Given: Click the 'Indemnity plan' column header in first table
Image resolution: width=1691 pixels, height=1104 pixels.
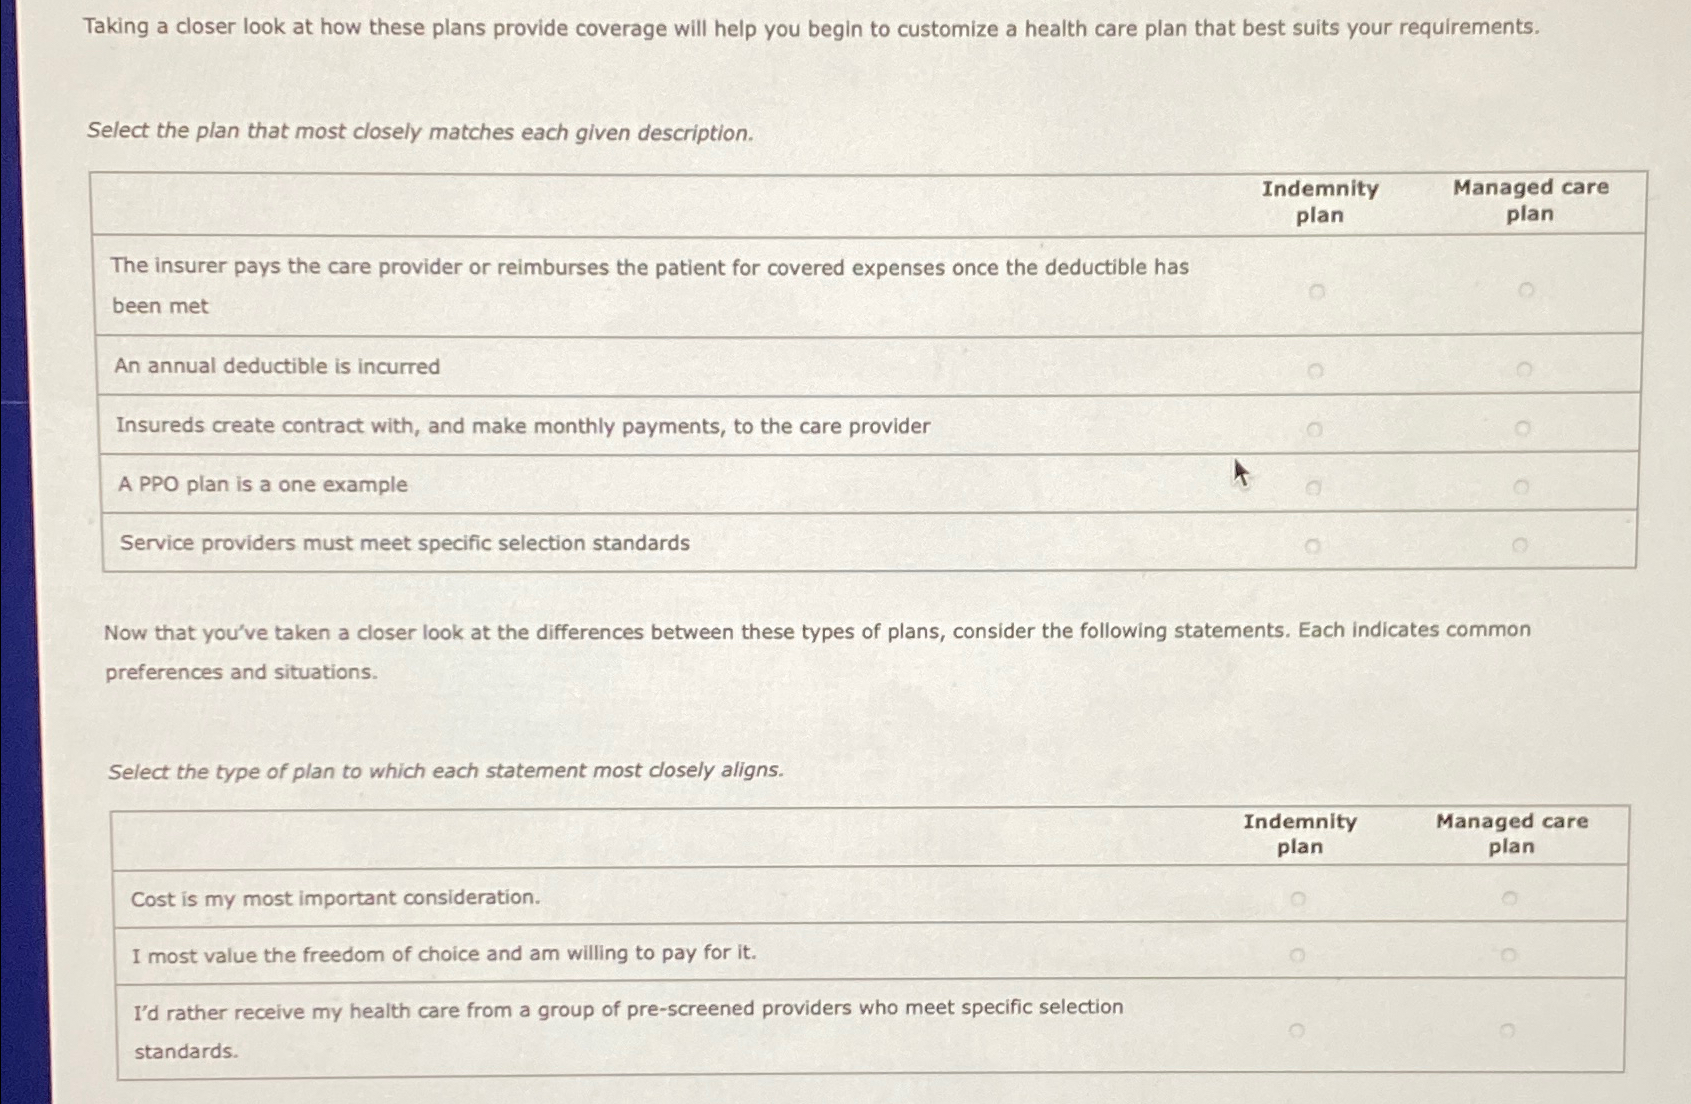Looking at the screenshot, I should pos(1320,201).
